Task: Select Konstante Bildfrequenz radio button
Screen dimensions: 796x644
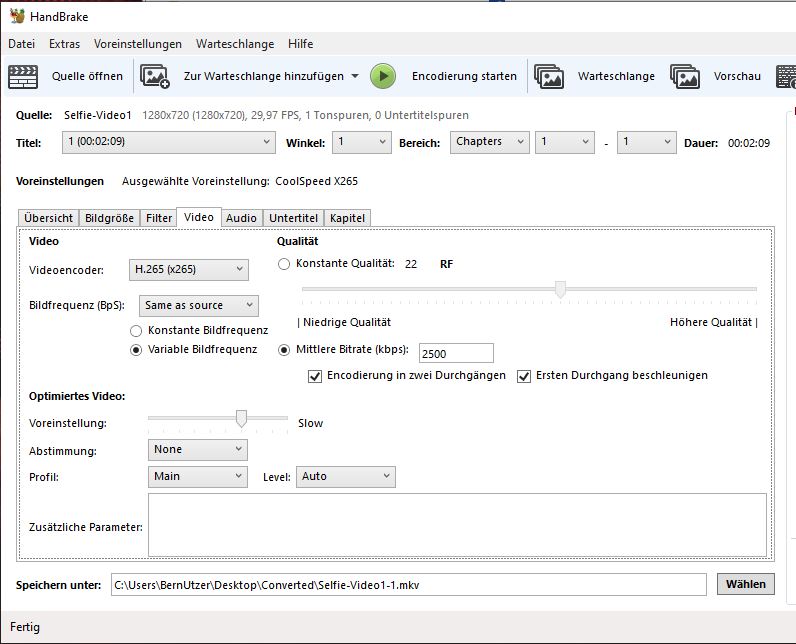Action: [136, 331]
